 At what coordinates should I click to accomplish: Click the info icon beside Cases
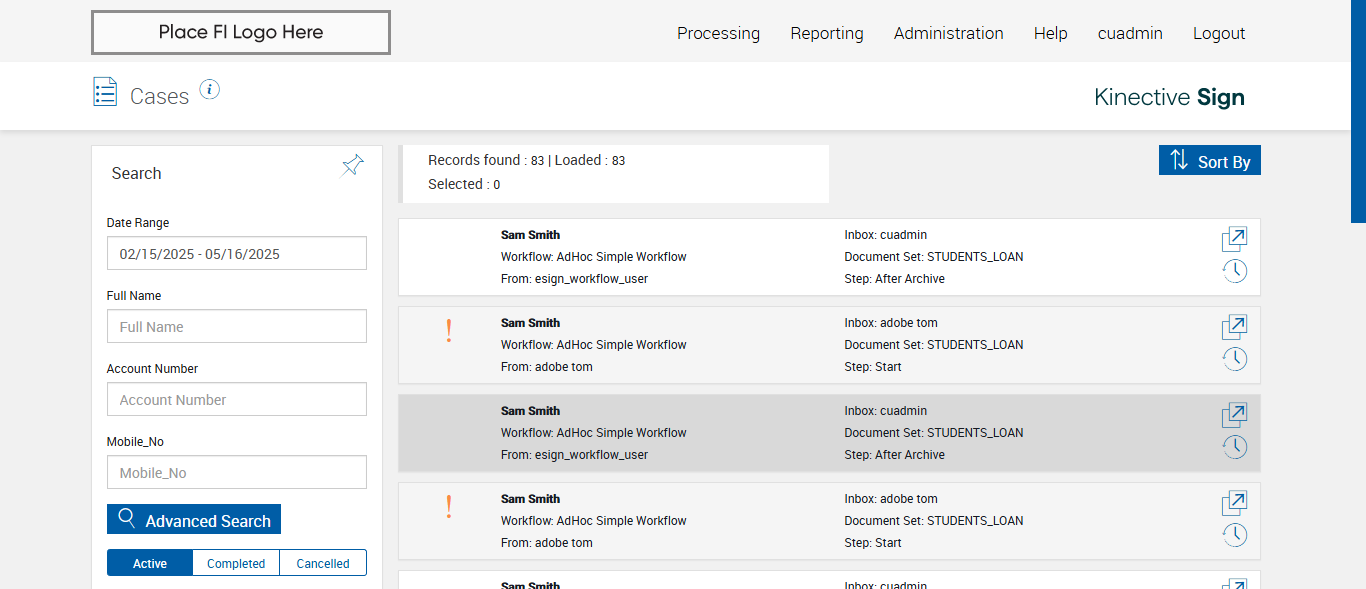(x=209, y=90)
